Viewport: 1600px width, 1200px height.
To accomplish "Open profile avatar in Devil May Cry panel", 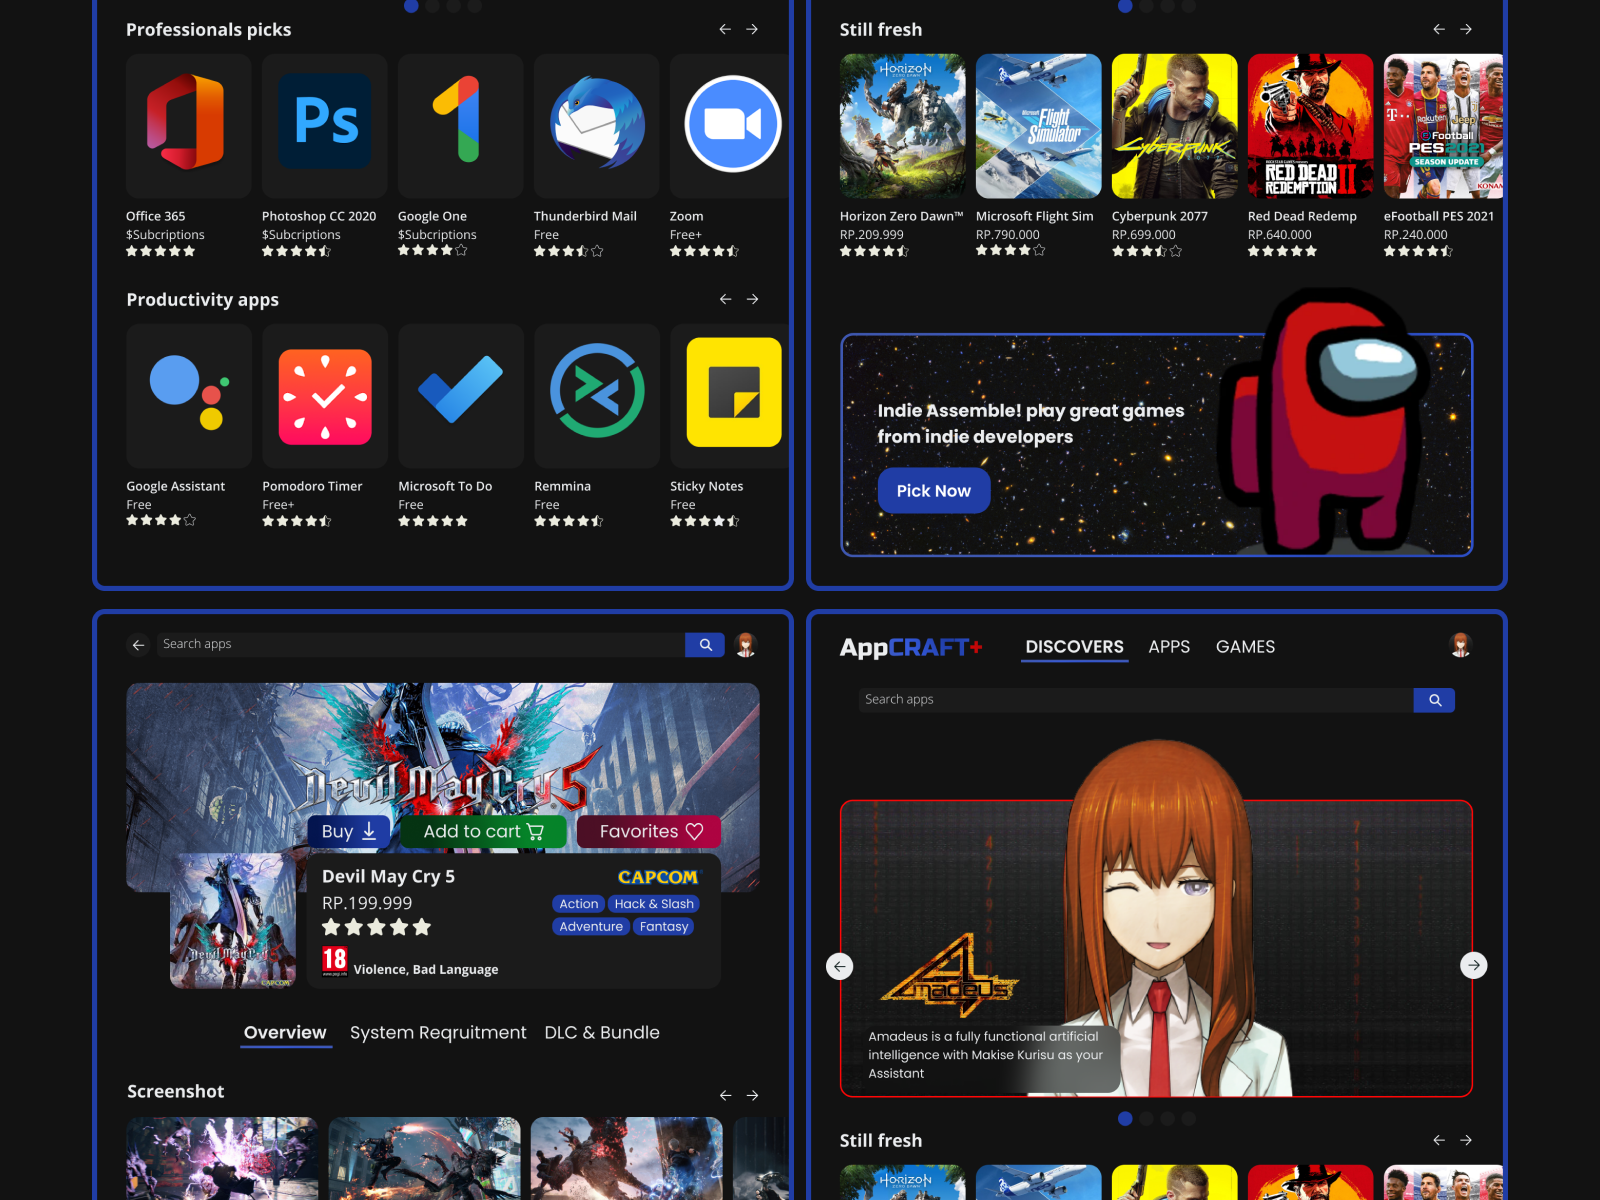I will pyautogui.click(x=746, y=645).
